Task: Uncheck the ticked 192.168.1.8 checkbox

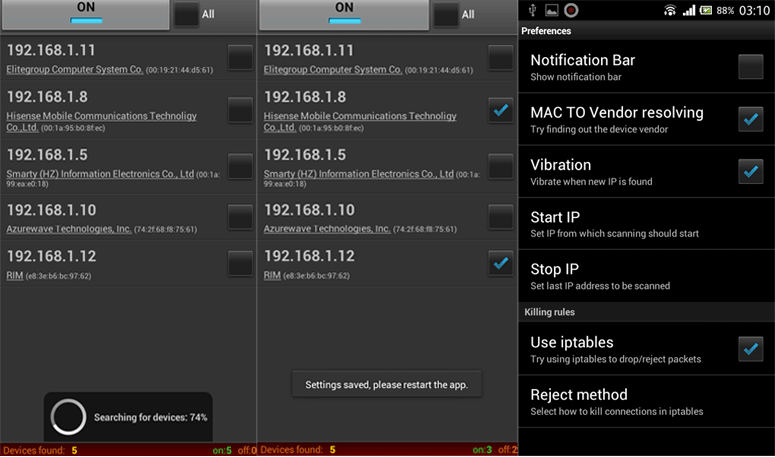Action: tap(501, 111)
